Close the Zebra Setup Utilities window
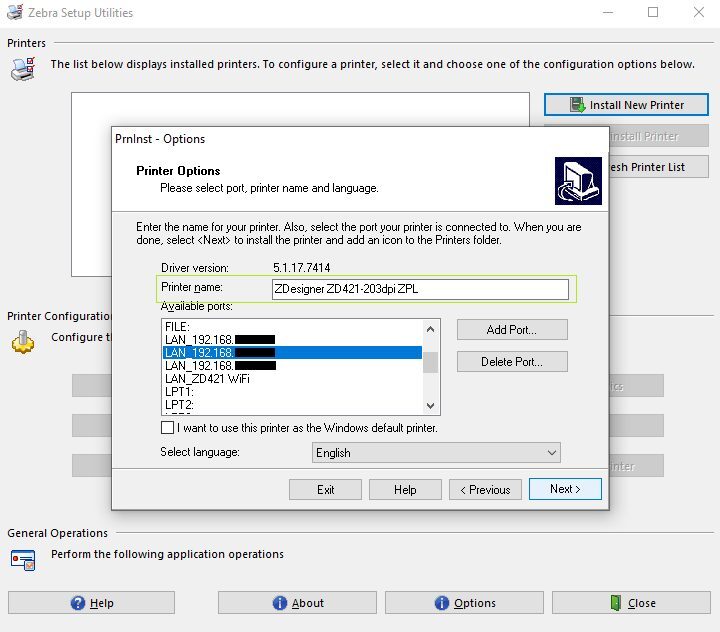Screen dimensions: 720x632 [x=698, y=12]
